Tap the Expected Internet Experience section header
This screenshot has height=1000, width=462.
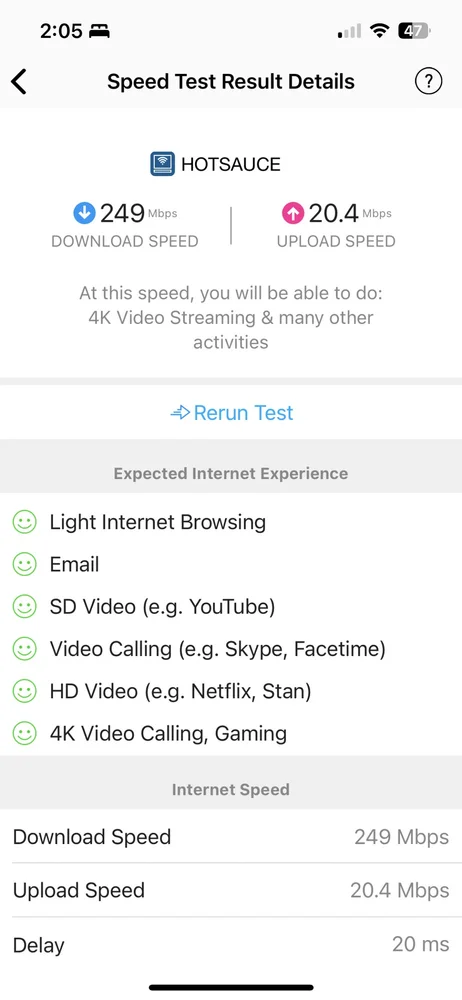(x=231, y=473)
